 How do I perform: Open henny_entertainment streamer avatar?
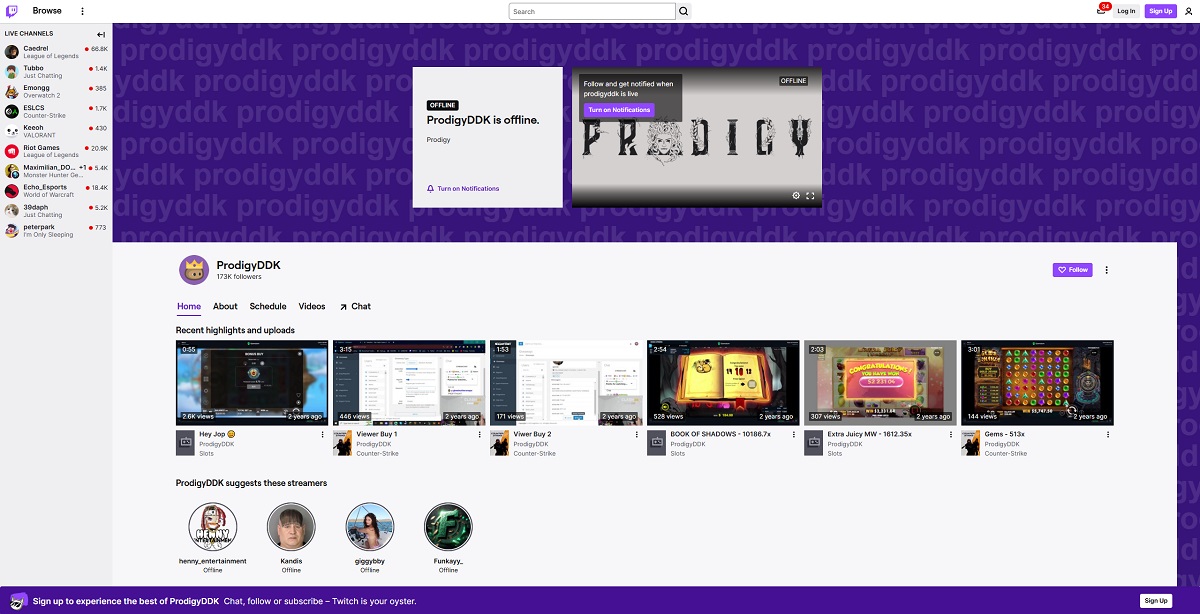coord(213,527)
